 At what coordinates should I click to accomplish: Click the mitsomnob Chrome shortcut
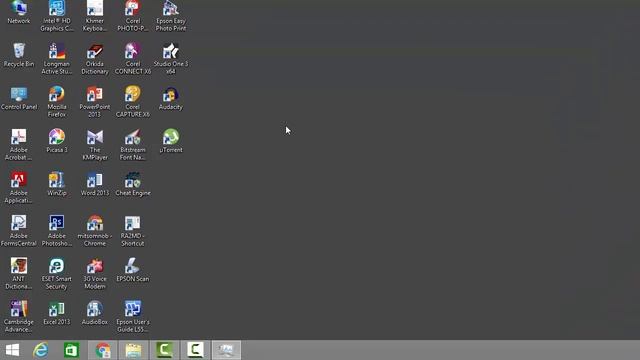[x=95, y=231]
